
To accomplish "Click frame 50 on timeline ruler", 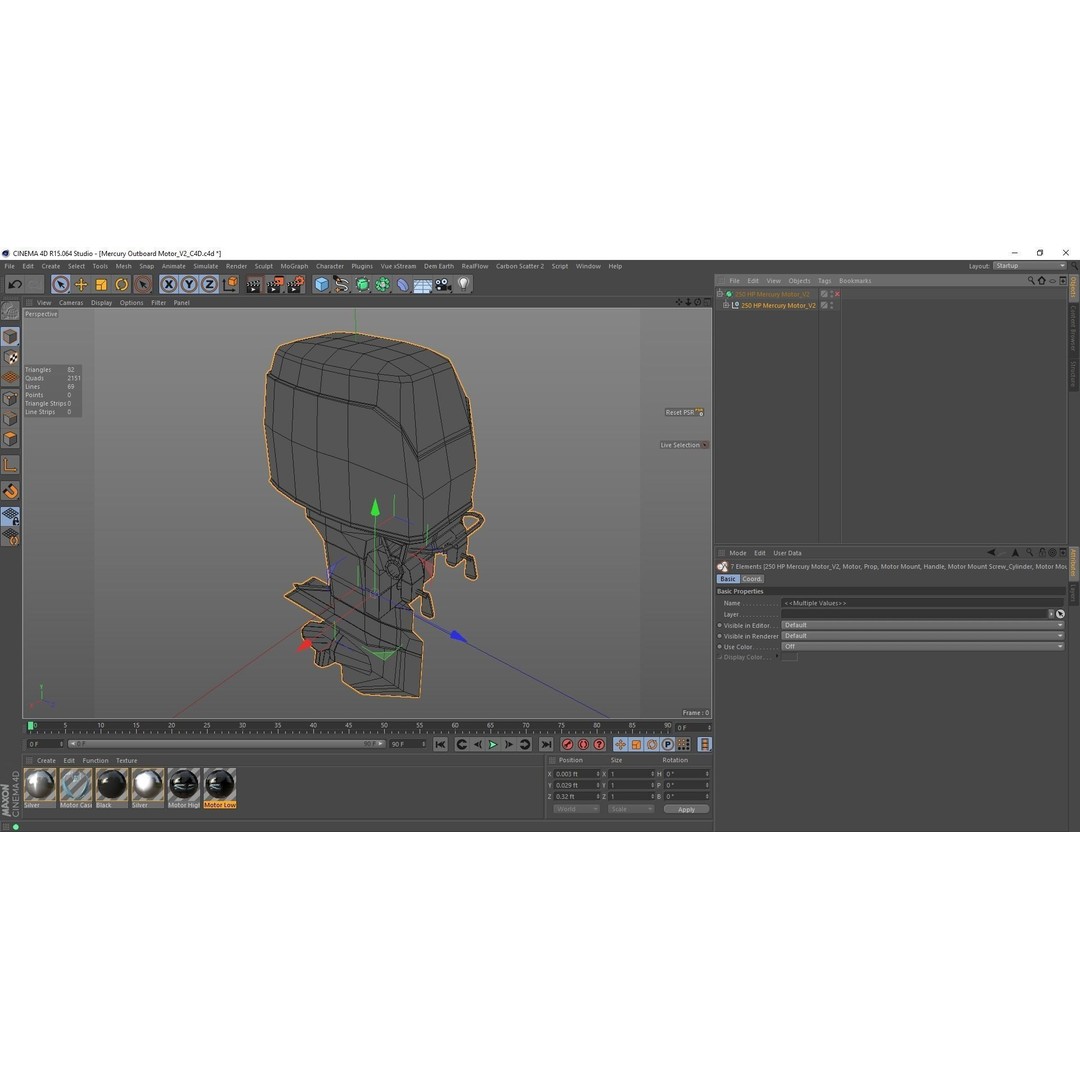I will click(384, 726).
